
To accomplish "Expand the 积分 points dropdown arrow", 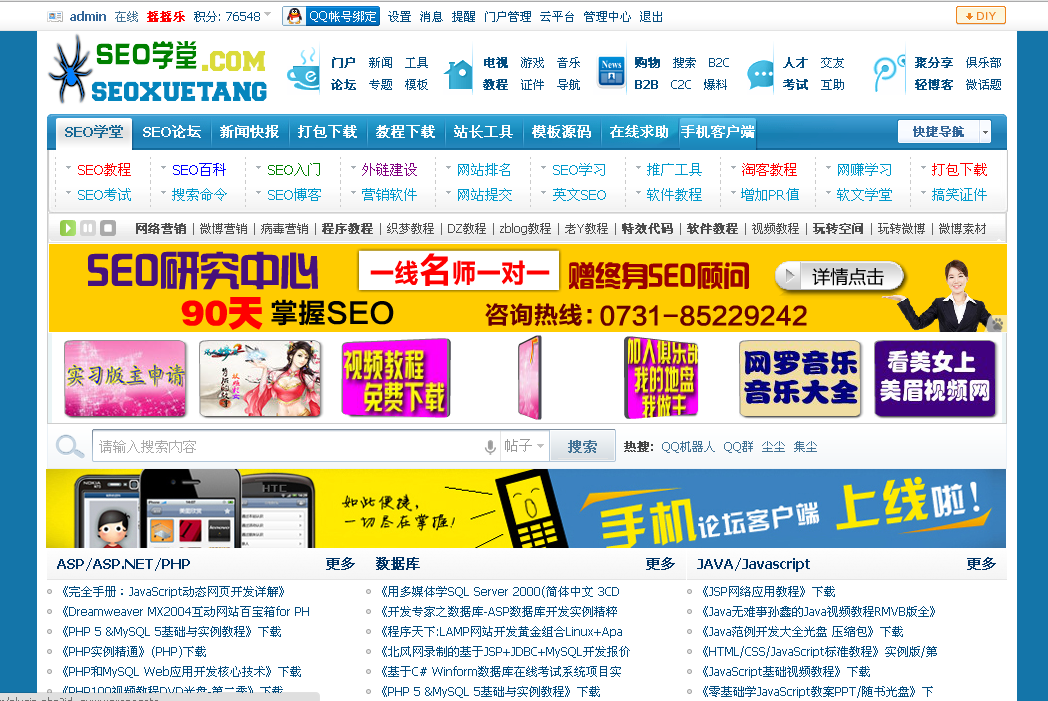I will pyautogui.click(x=267, y=14).
